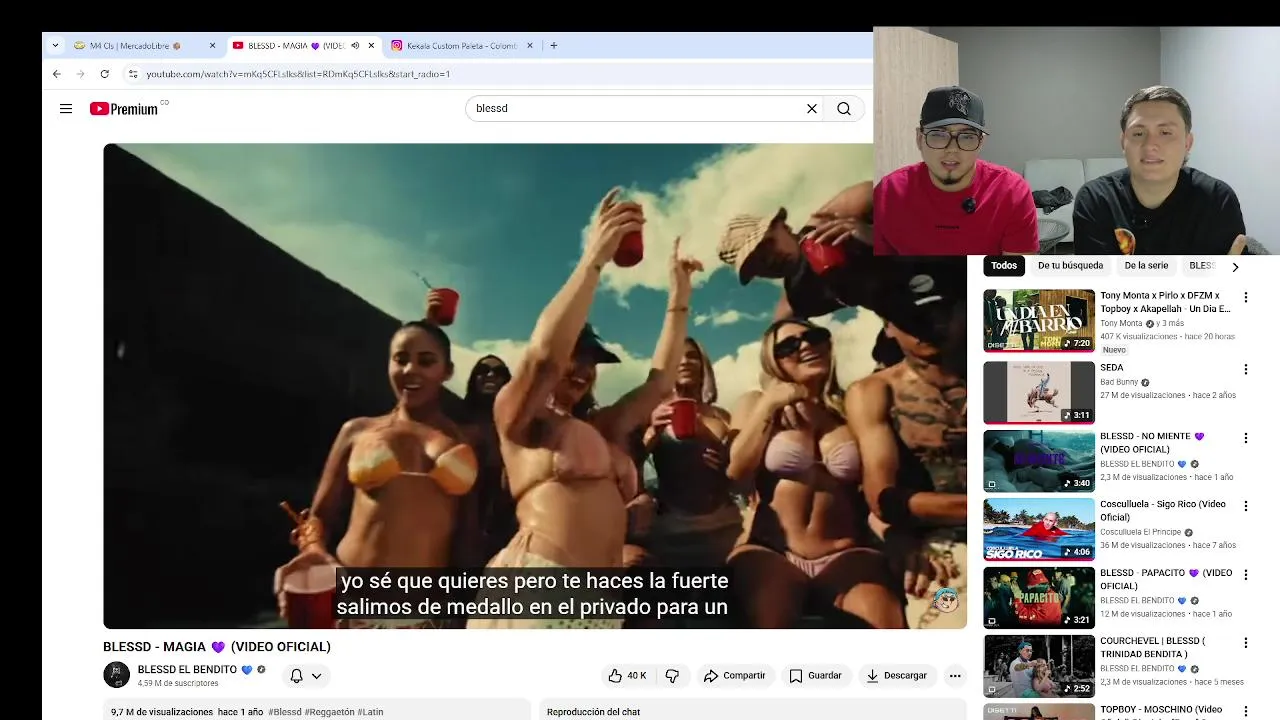The width and height of the screenshot is (1280, 720).
Task: Share the video via Compartir
Action: pos(734,676)
